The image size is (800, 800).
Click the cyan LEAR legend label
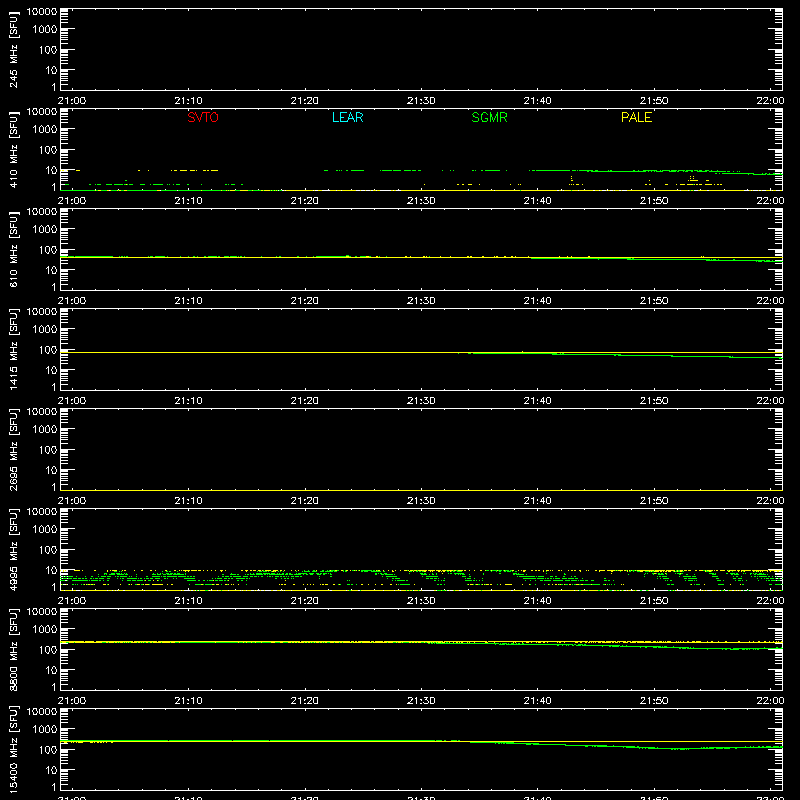click(347, 117)
